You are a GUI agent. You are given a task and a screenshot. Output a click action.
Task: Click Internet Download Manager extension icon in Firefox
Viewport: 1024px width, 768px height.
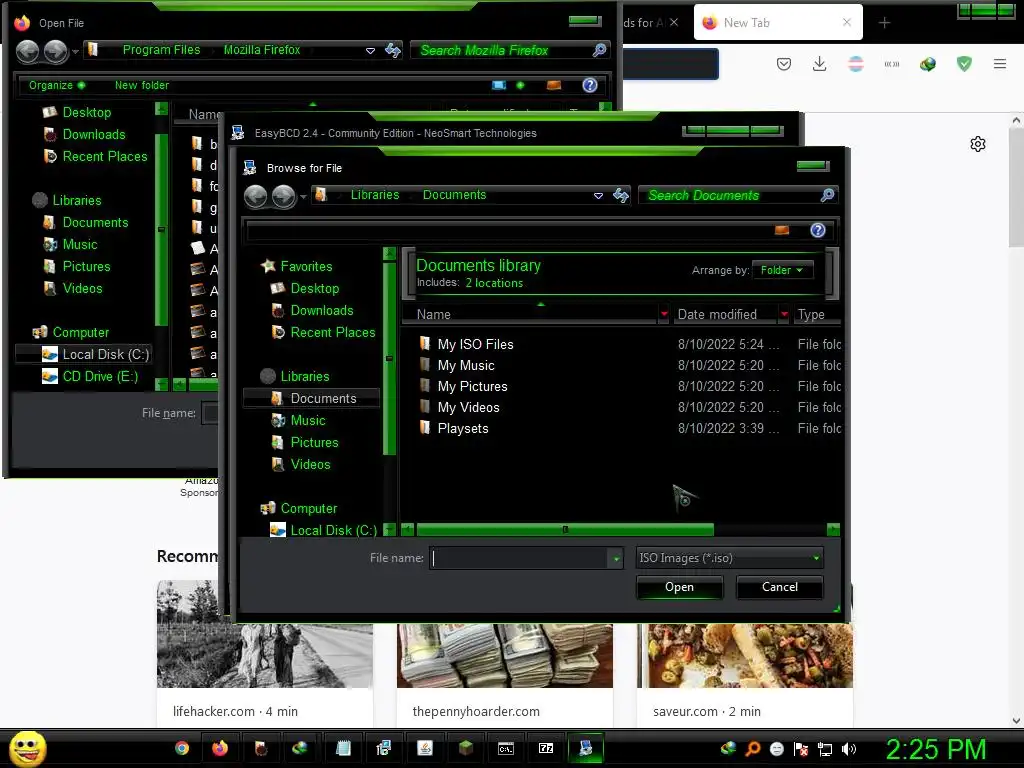[x=927, y=64]
